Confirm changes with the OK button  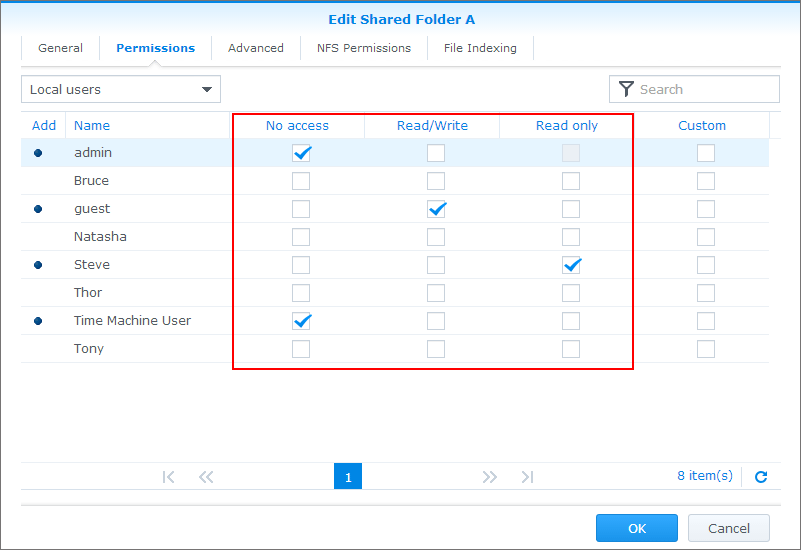[x=637, y=528]
